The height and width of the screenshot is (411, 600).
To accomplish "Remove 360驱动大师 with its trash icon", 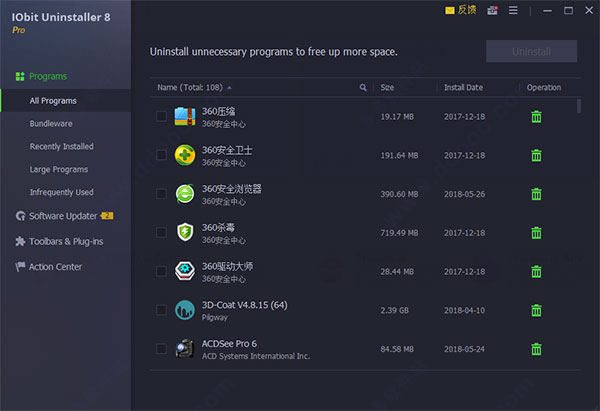I will click(536, 271).
